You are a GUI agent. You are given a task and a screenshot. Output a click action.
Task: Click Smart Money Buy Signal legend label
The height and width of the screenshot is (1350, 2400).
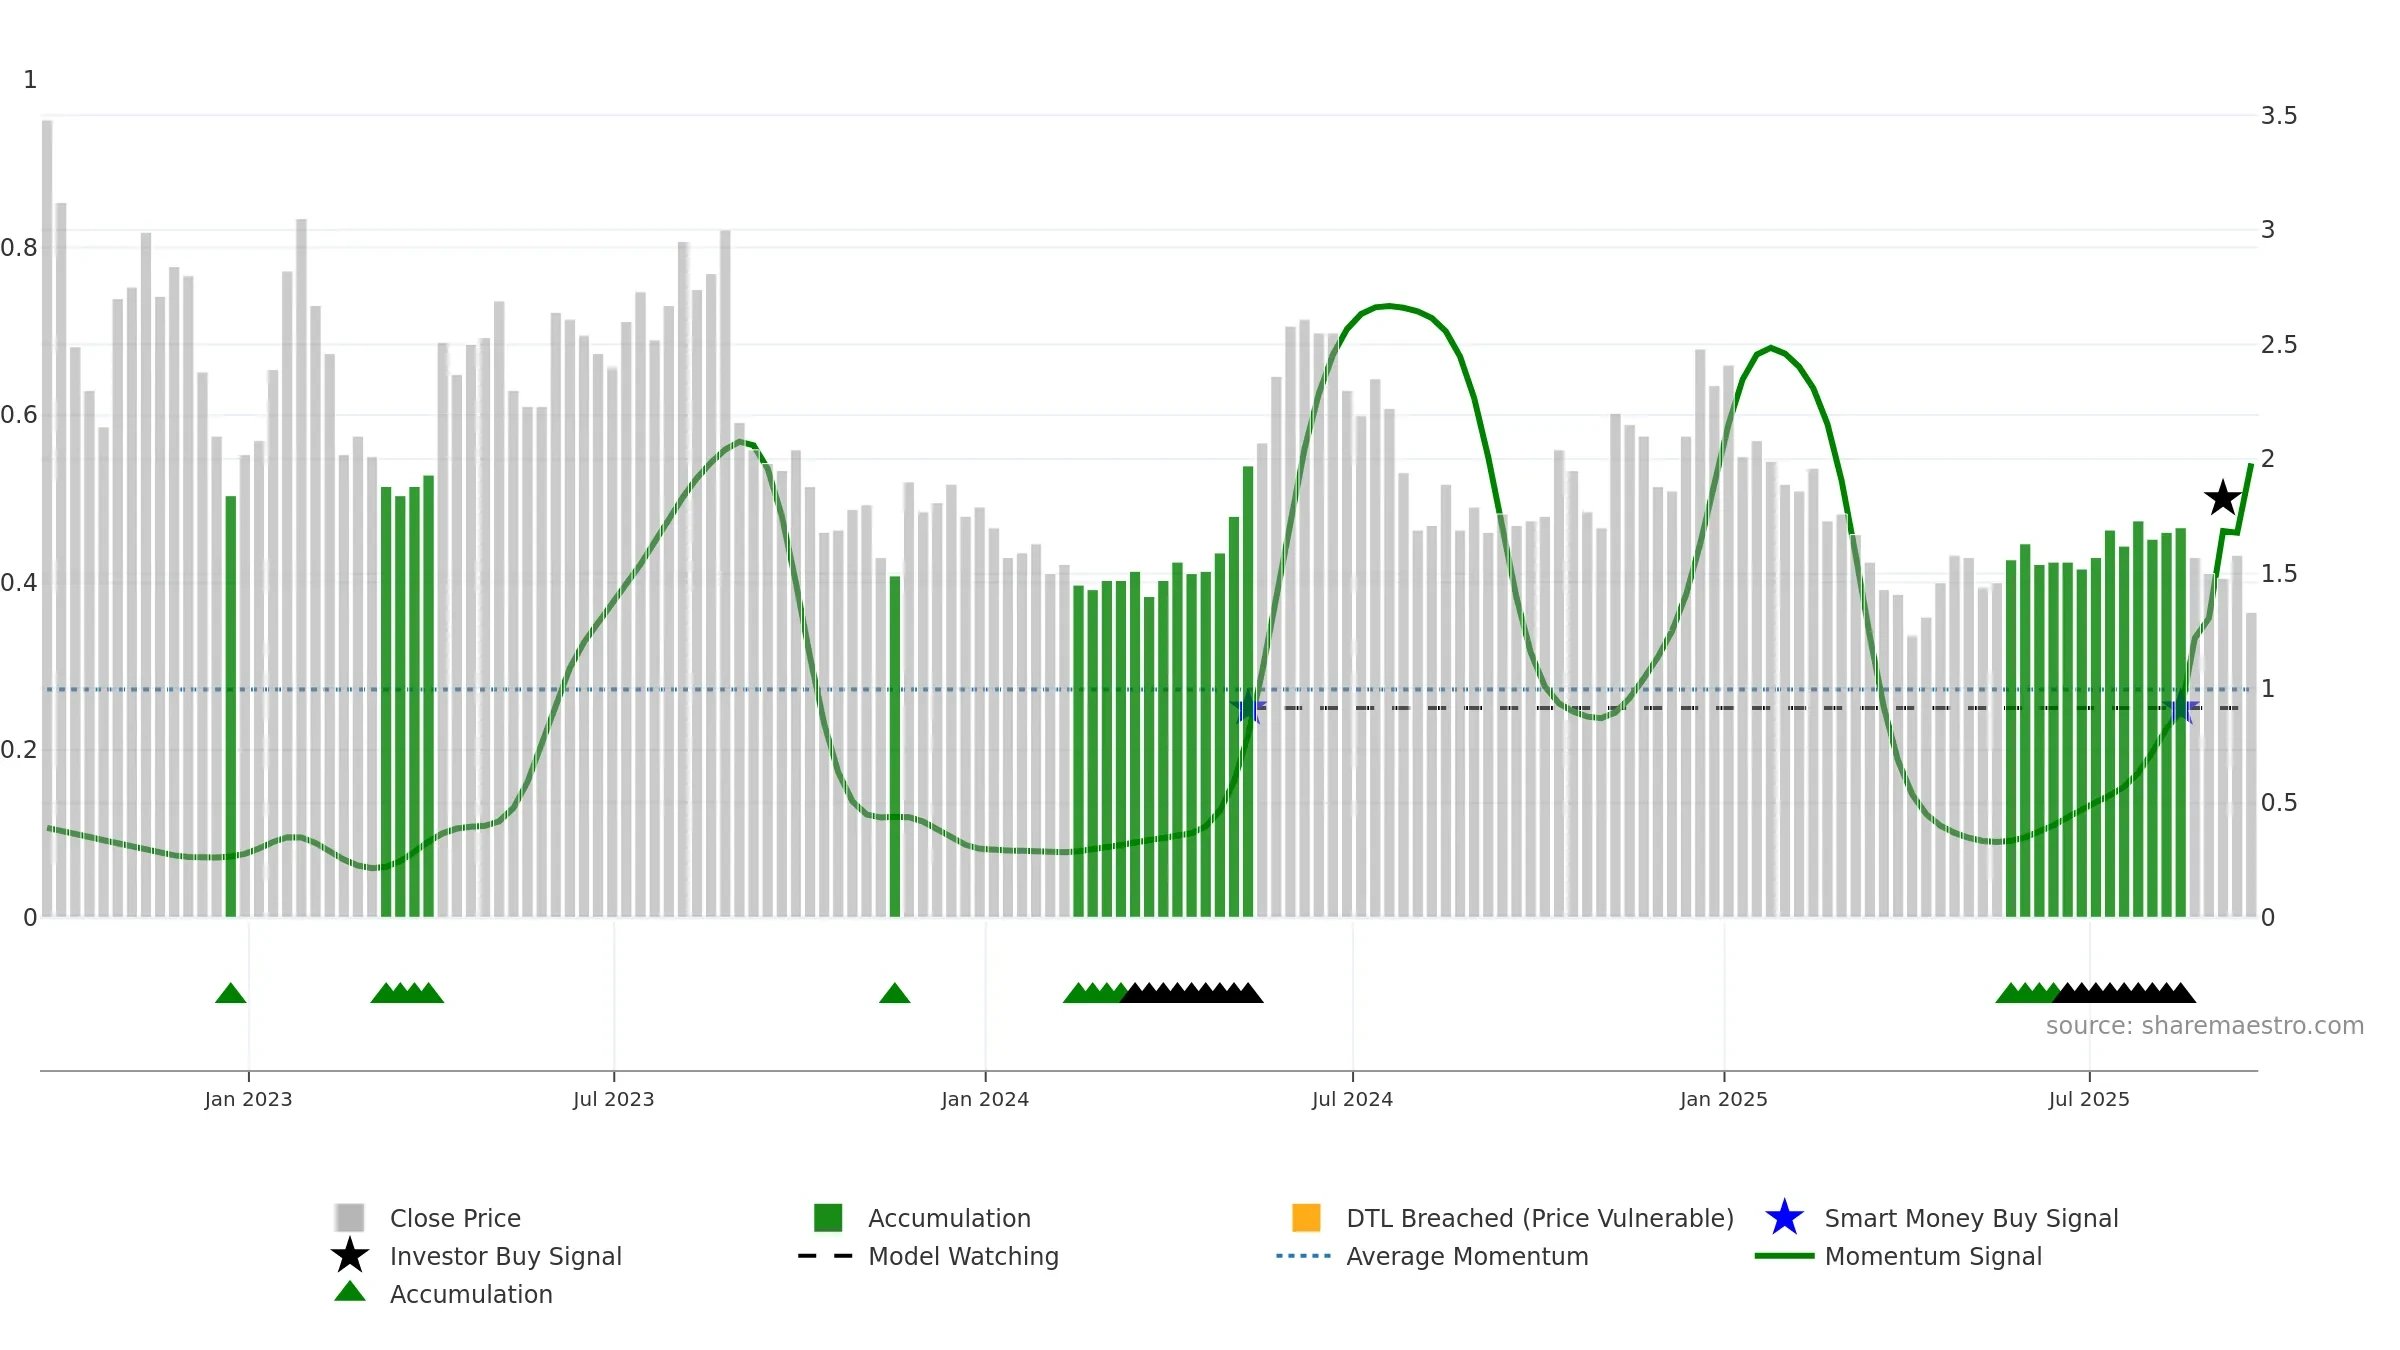point(1971,1218)
